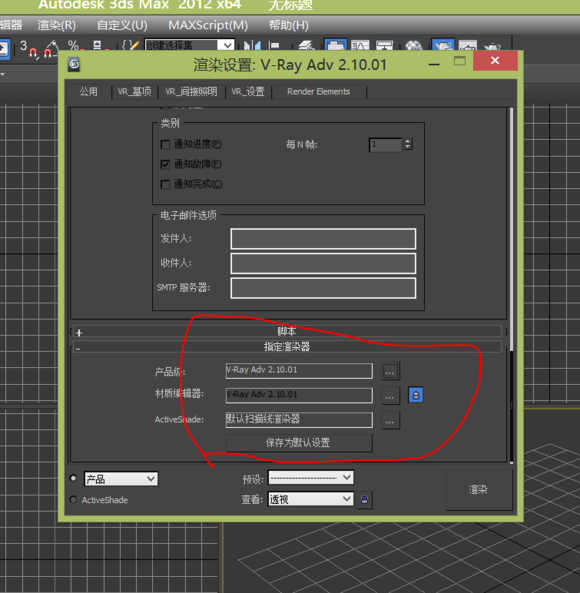The width and height of the screenshot is (580, 593).
Task: Enable the 通知进度 checkbox
Action: click(165, 144)
